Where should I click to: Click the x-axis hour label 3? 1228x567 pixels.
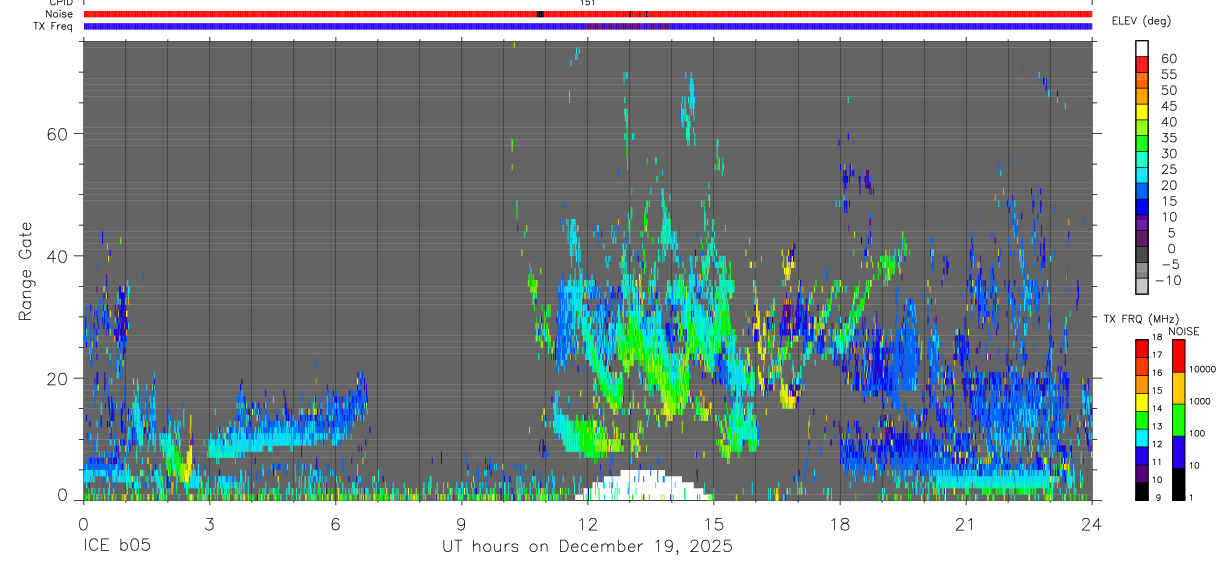click(x=209, y=523)
